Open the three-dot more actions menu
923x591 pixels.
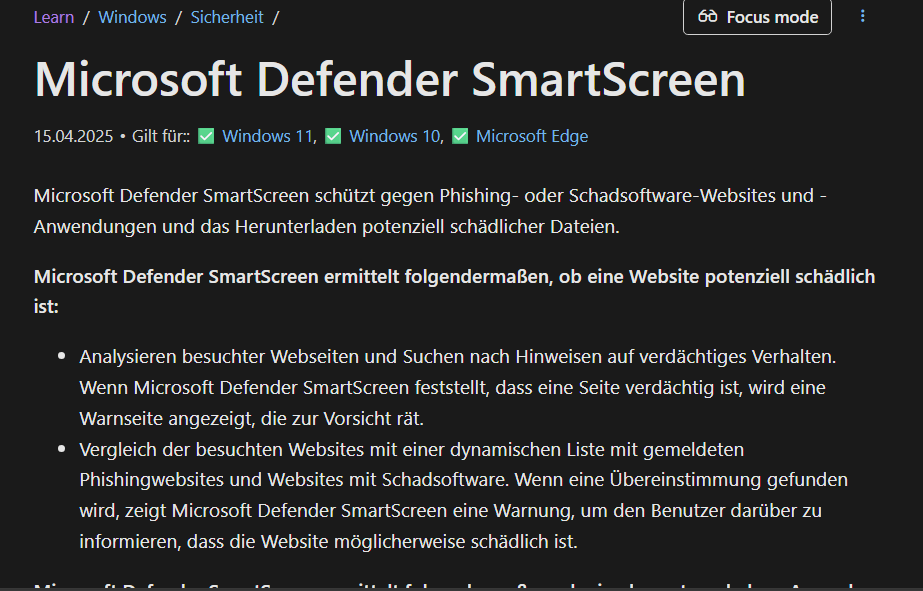(862, 16)
